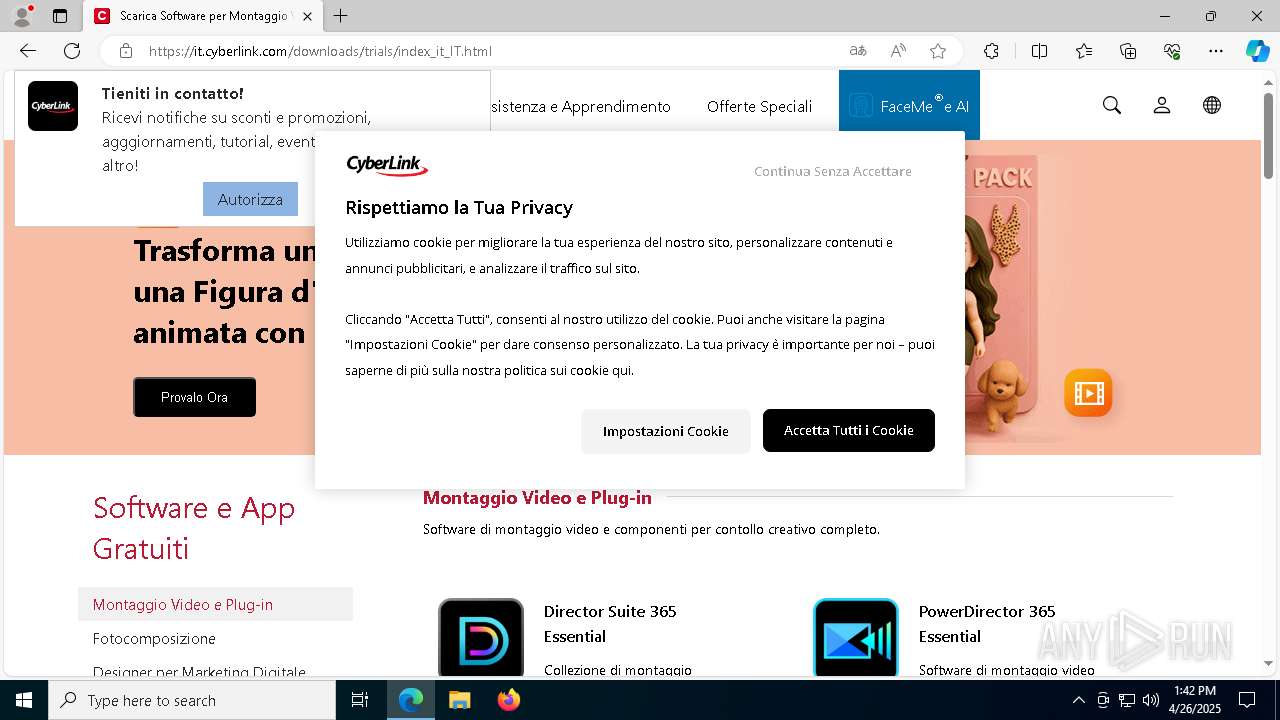Open Edge settings and more menu
1280x720 pixels.
[1216, 51]
